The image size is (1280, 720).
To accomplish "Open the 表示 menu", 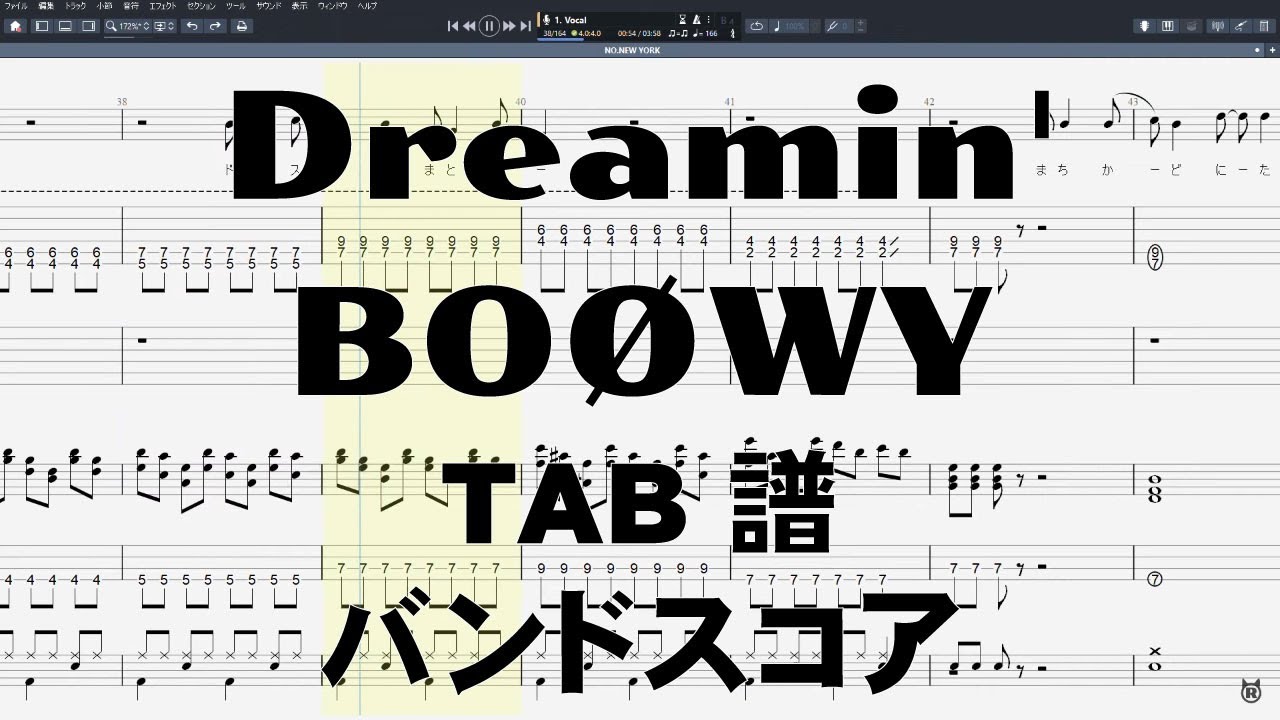I will pos(300,6).
